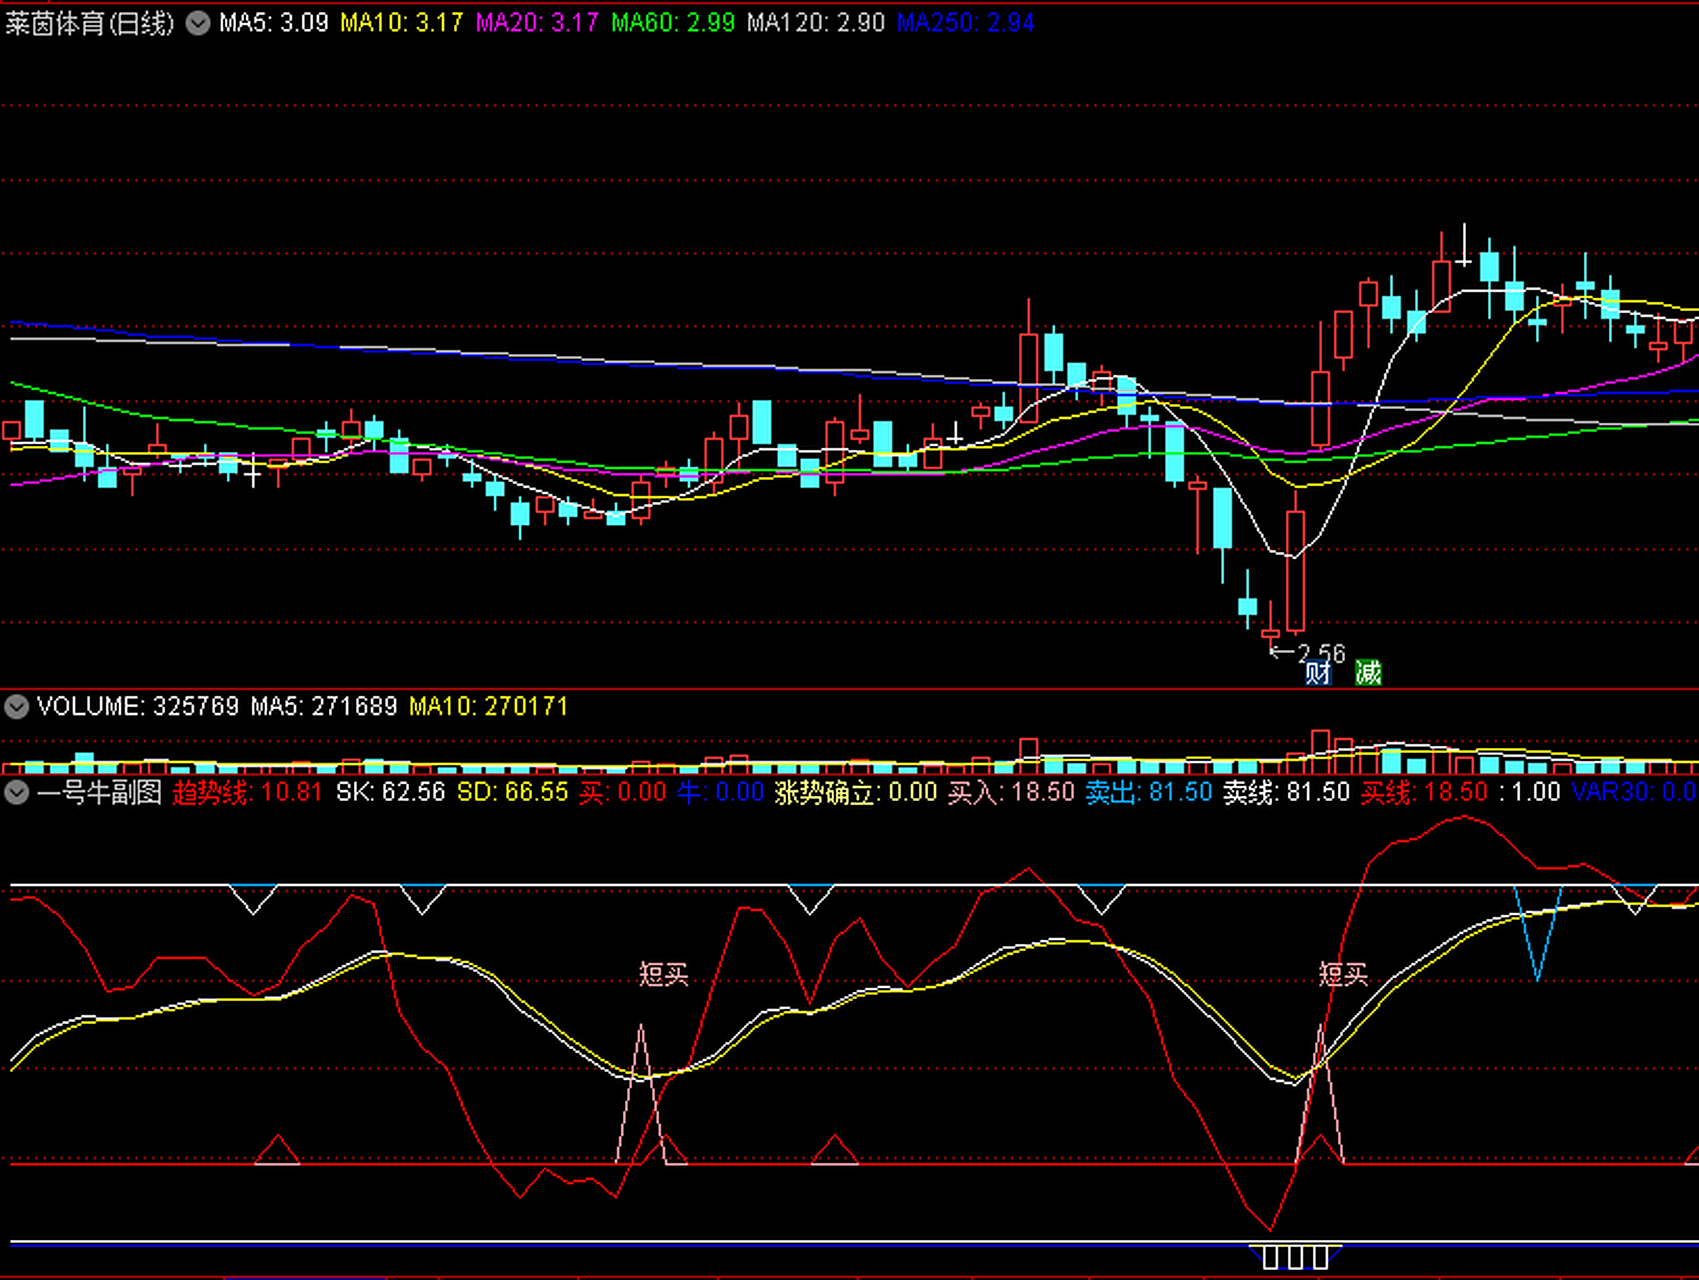Expand the 一号牛副图 indicator dropdown arrow

16,793
